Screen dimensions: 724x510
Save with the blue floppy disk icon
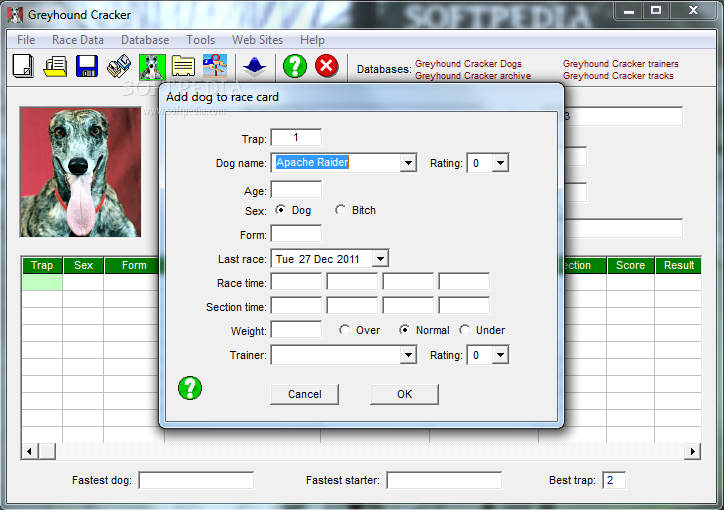pyautogui.click(x=87, y=66)
